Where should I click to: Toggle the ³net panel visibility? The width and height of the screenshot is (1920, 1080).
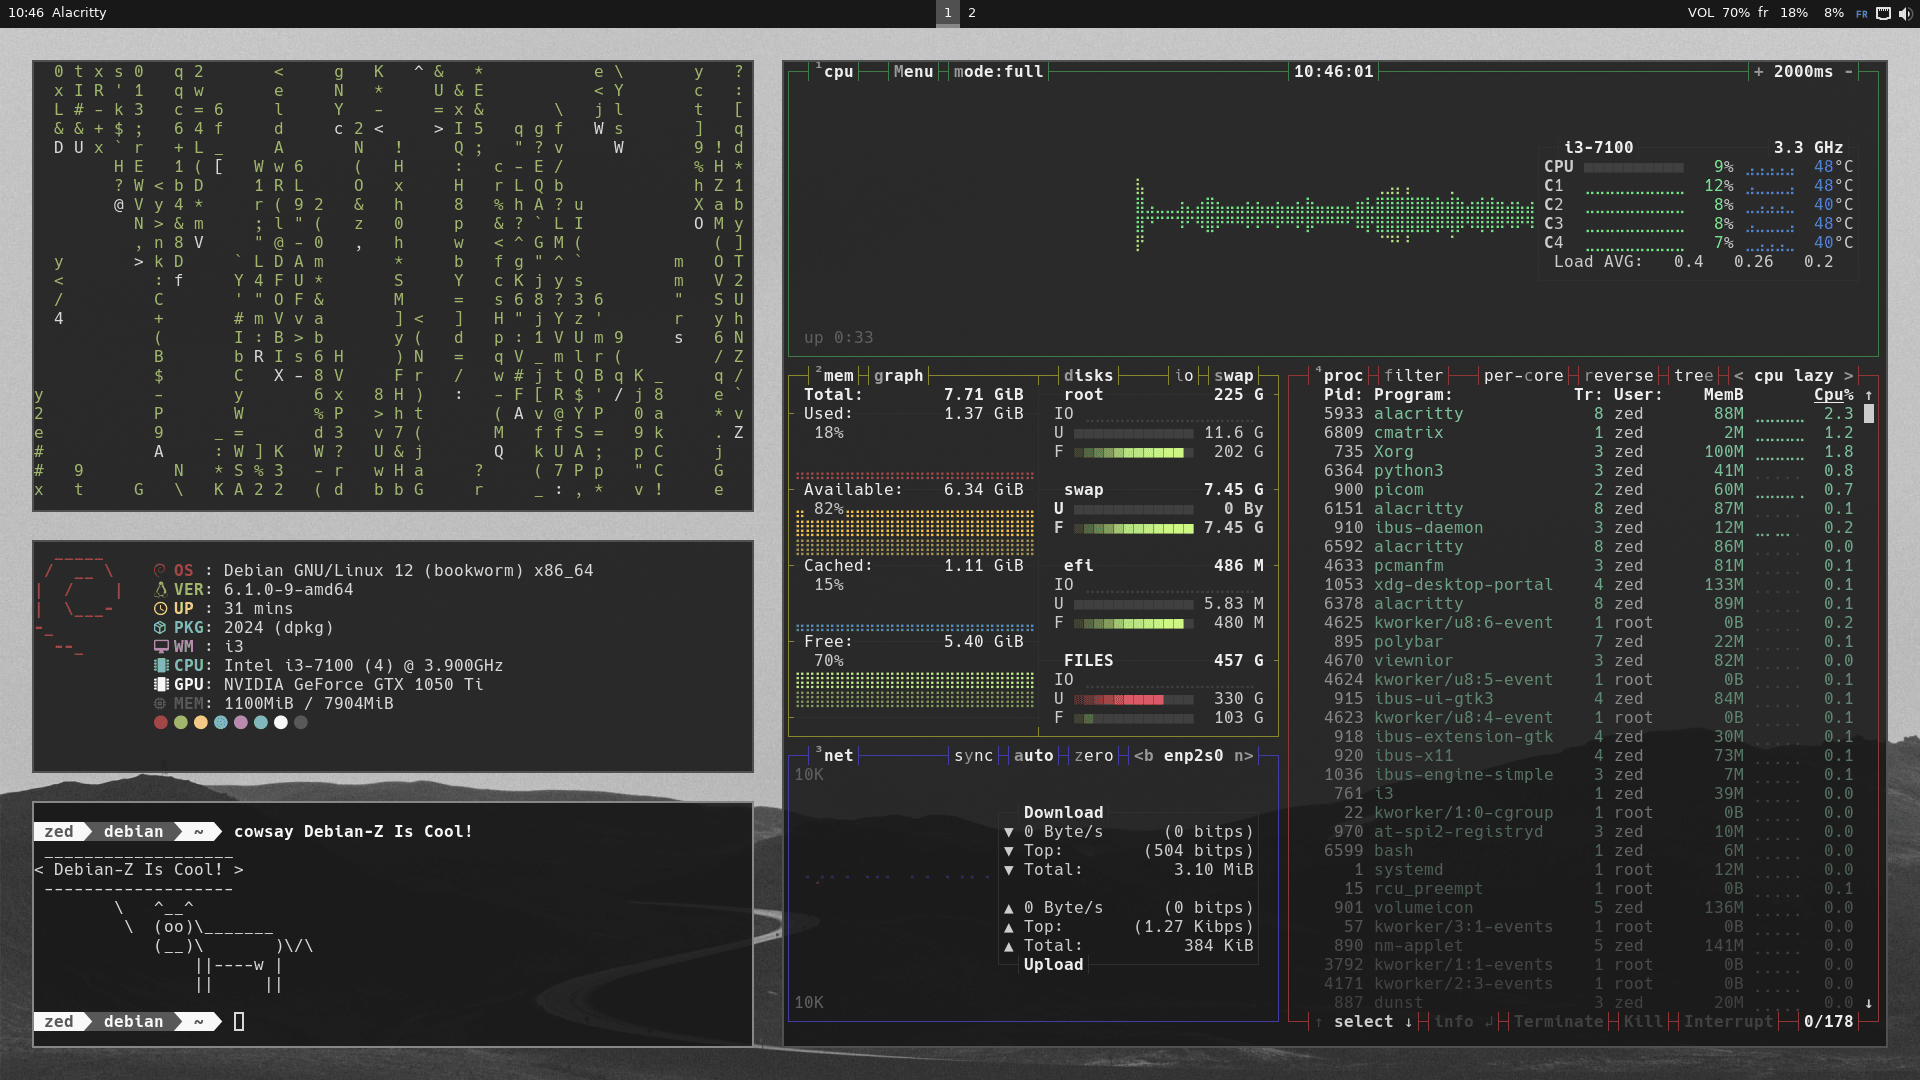pos(839,755)
